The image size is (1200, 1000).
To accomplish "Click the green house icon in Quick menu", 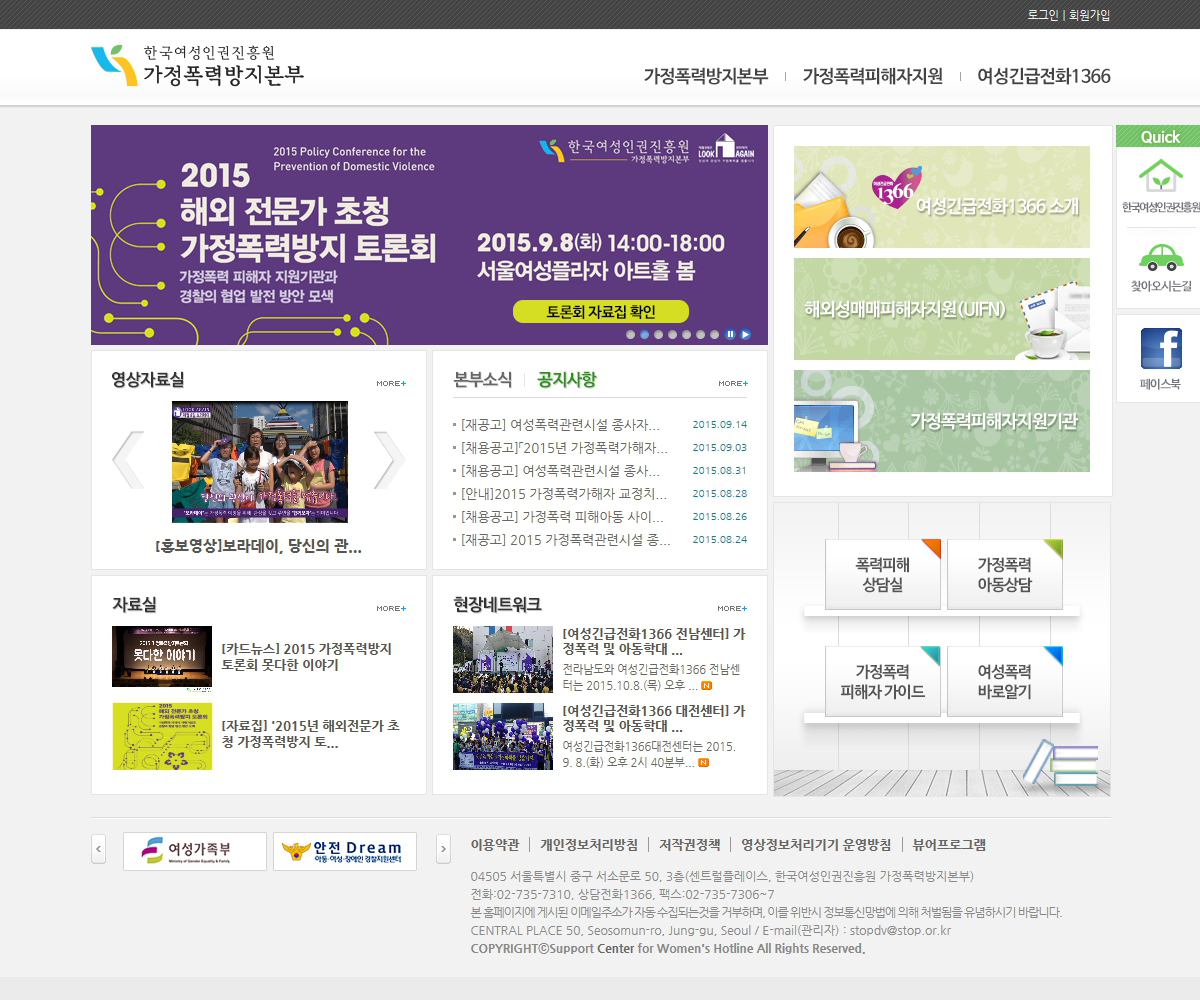I will click(x=1160, y=176).
